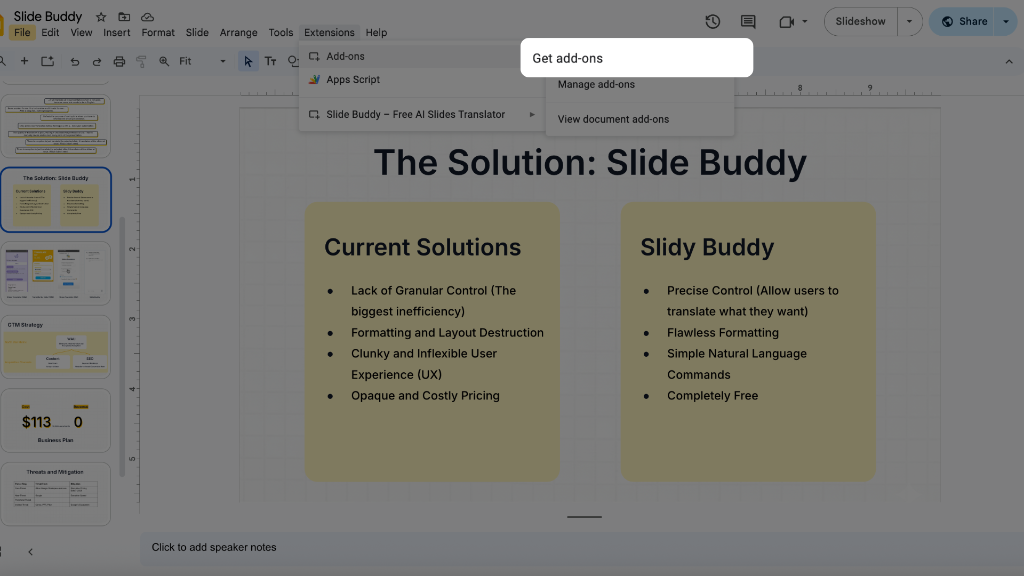
Task: Open the Slideshow options dropdown arrow
Action: click(x=909, y=21)
